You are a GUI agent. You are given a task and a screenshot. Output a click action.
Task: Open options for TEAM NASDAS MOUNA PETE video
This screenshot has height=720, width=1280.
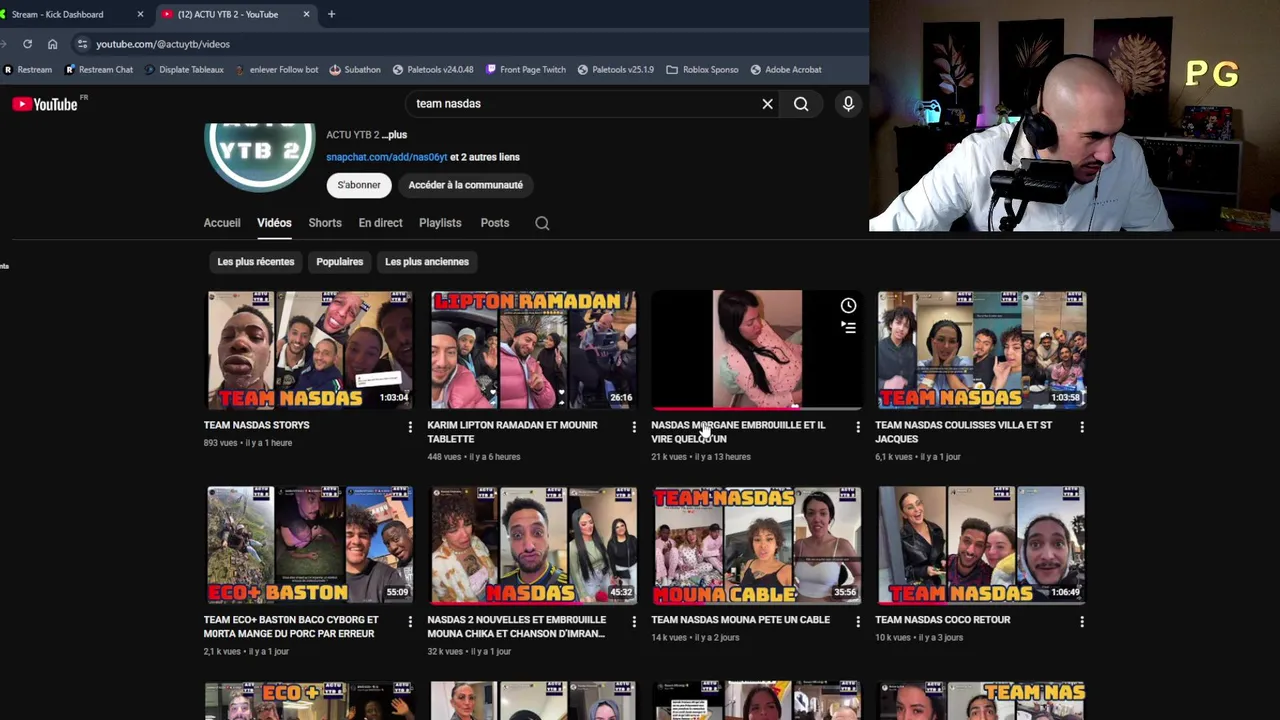(x=857, y=622)
